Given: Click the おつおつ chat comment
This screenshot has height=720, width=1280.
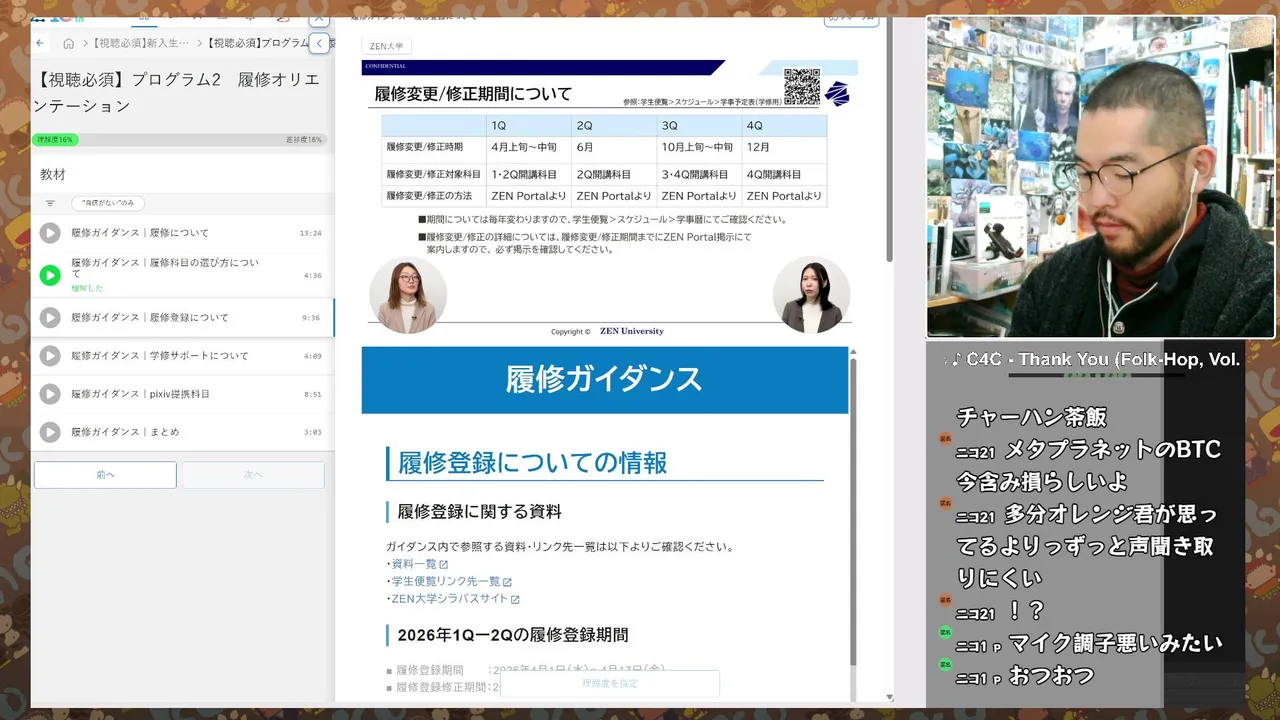Looking at the screenshot, I should click(1051, 676).
